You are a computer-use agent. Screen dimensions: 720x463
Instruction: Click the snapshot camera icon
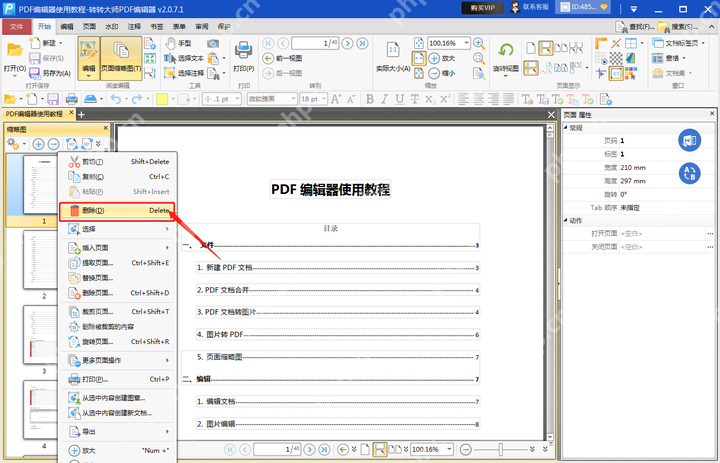(x=213, y=43)
